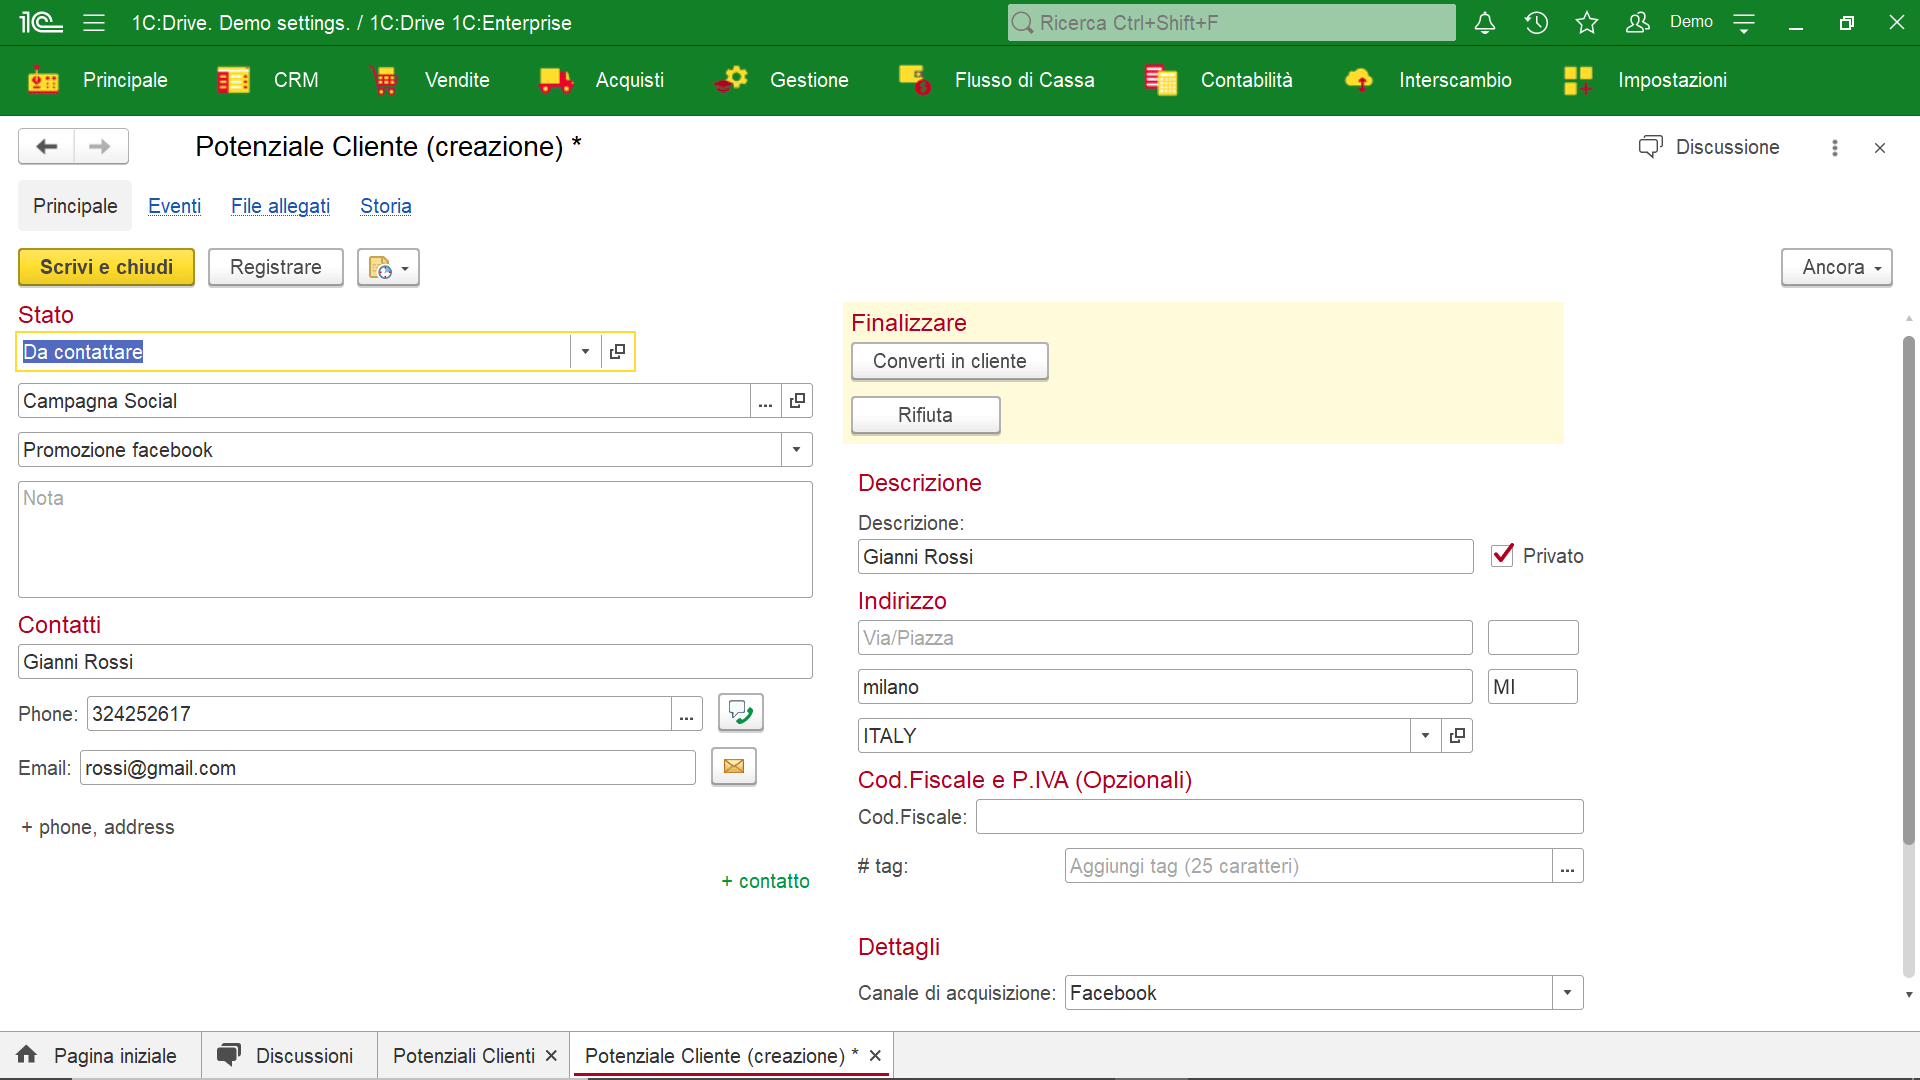Open notifications bell
This screenshot has width=1920, height=1080.
[1485, 23]
